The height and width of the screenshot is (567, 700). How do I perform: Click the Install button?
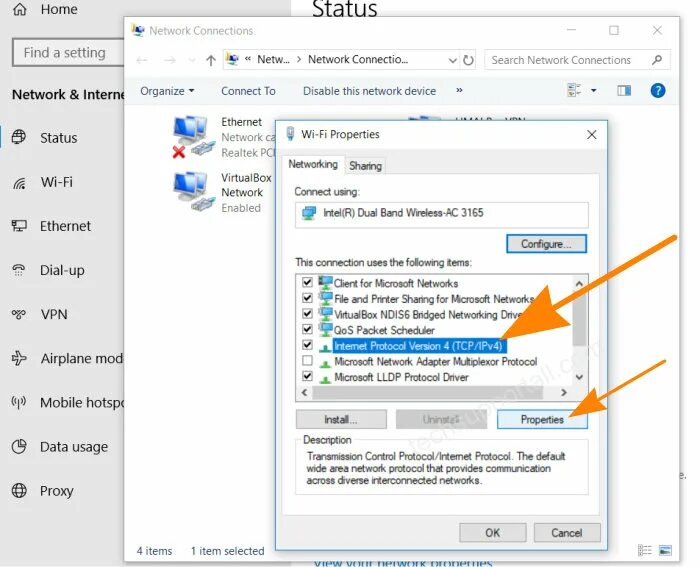(x=341, y=419)
